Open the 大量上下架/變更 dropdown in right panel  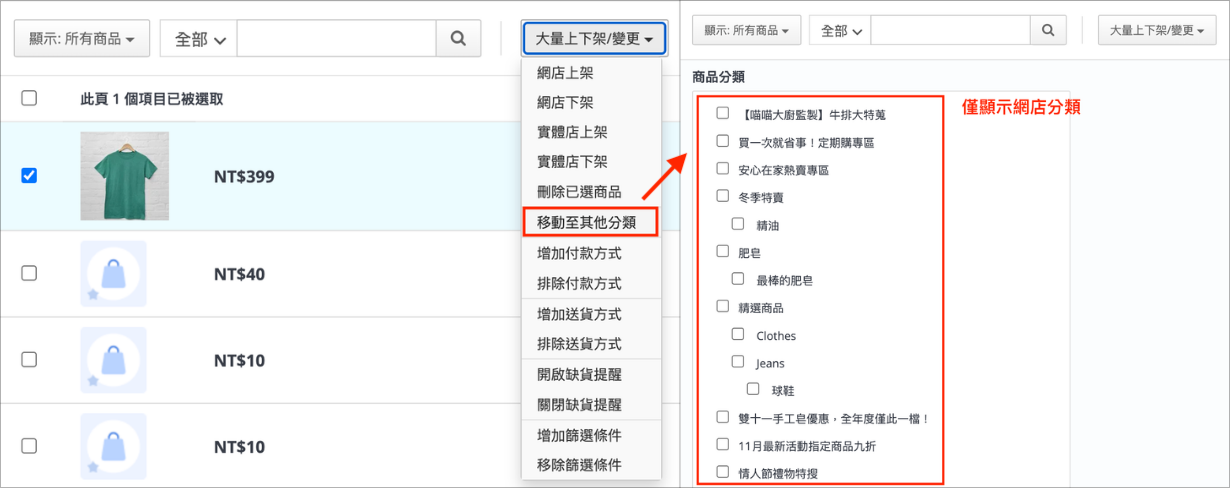pos(1159,30)
